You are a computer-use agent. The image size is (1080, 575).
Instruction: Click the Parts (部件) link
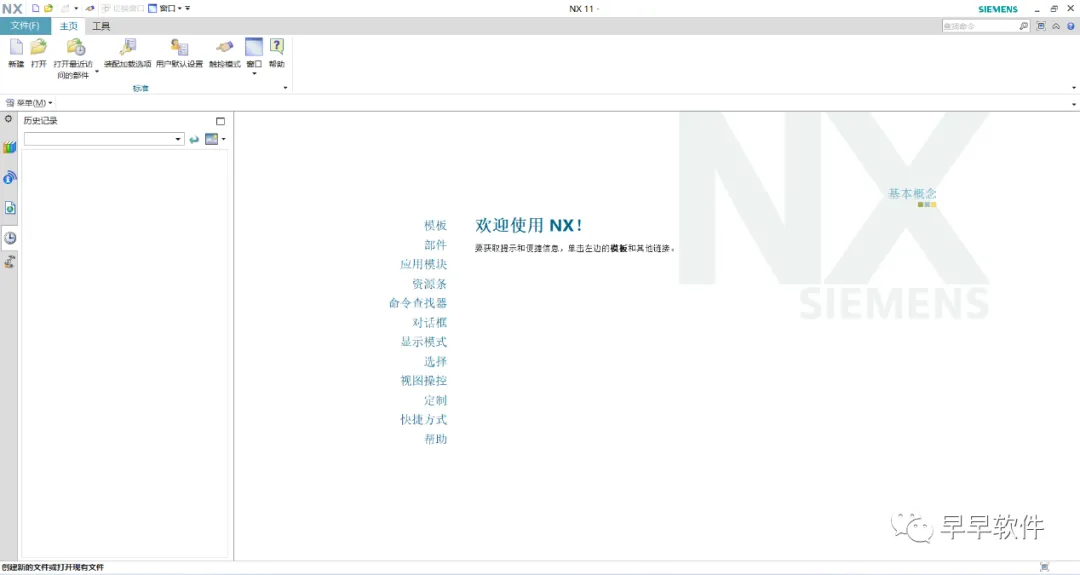tap(435, 244)
